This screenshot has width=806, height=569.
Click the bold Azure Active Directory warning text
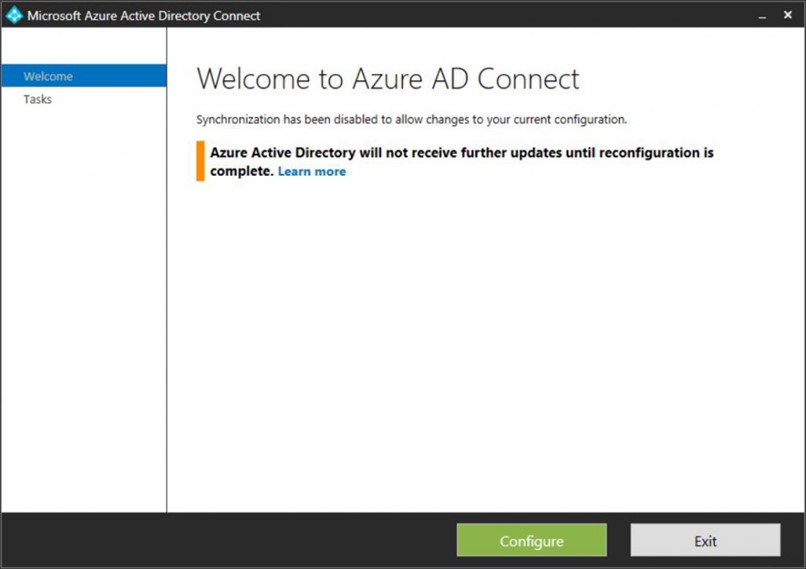(x=462, y=161)
